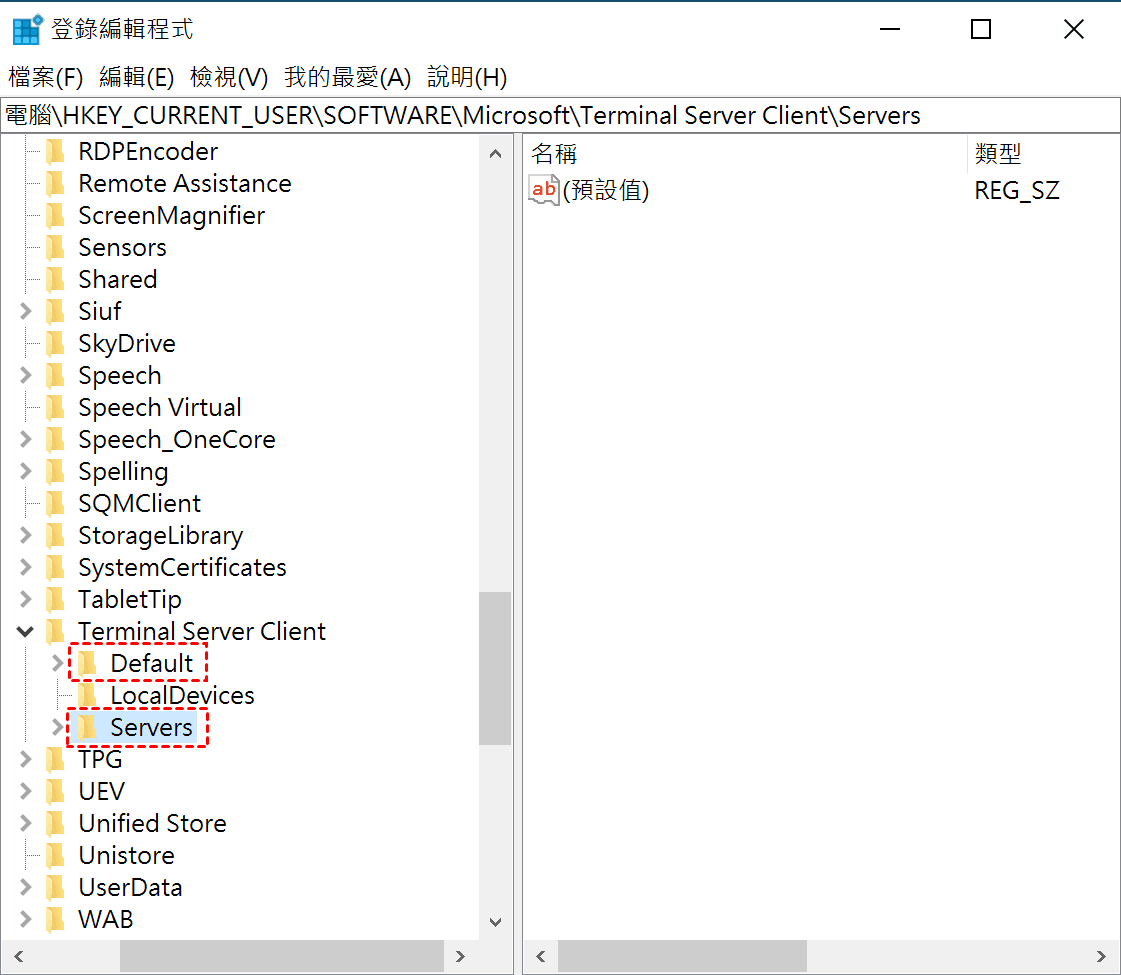This screenshot has height=975, width=1121.
Task: Click tree pane scroll down arrow
Action: click(495, 922)
